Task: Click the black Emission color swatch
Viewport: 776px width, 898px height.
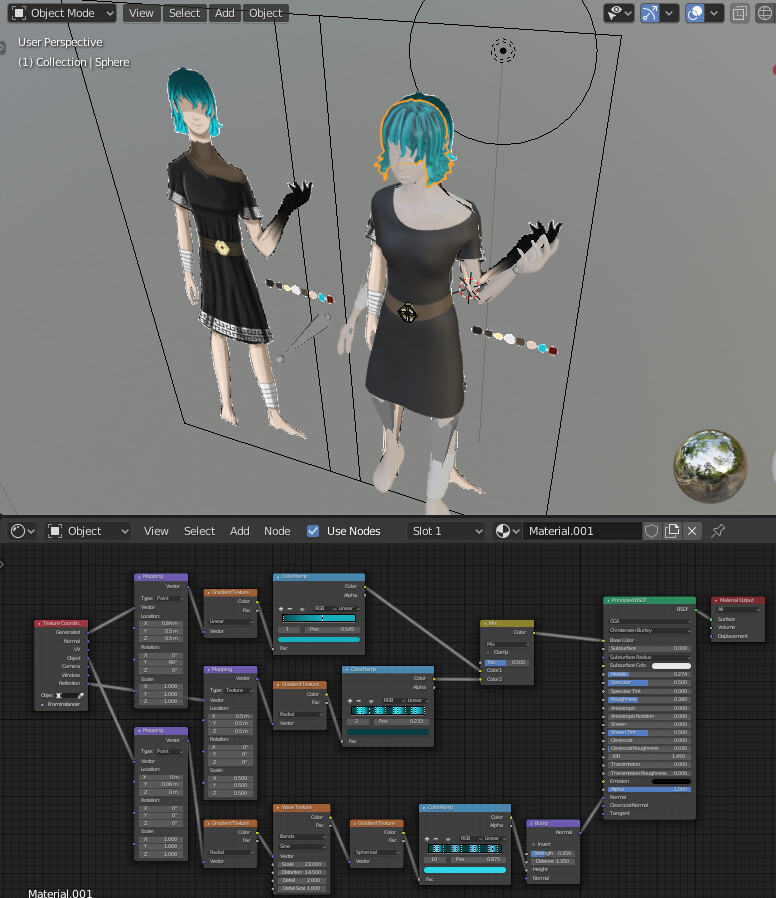Action: click(x=671, y=781)
